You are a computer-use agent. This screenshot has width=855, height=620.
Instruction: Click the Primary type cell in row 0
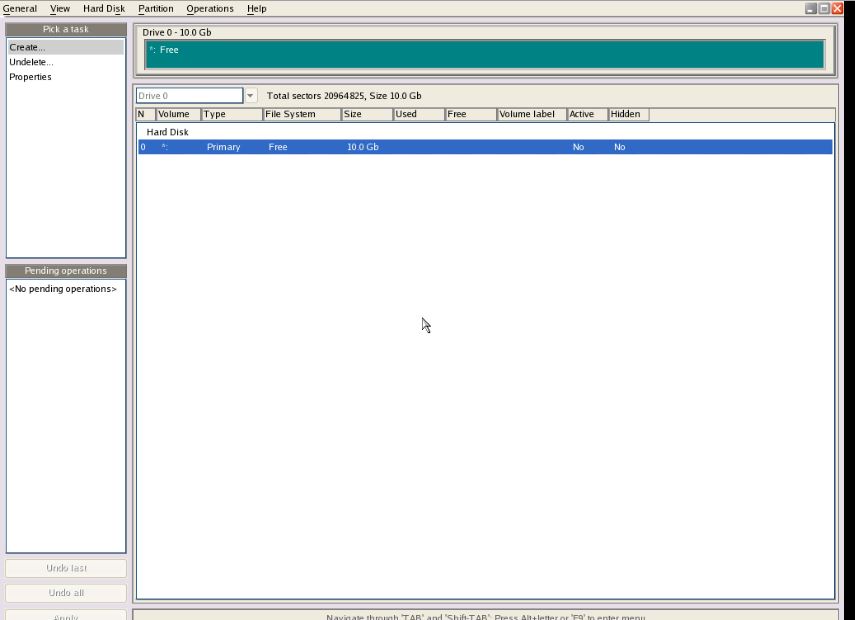(224, 147)
